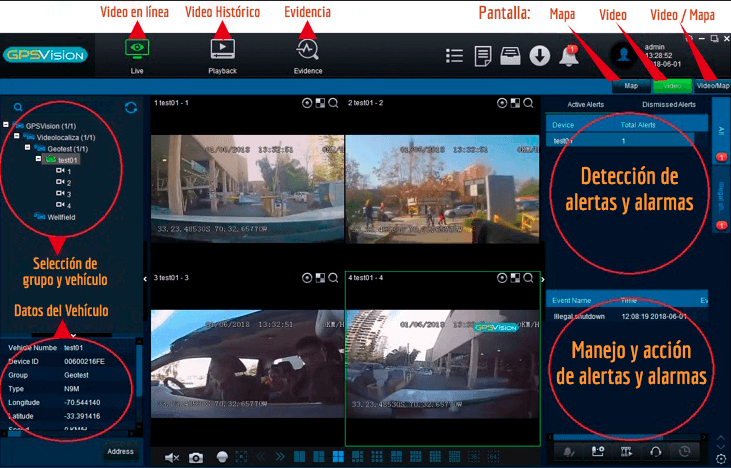The width and height of the screenshot is (731, 468).
Task: Click layout icon on test01 - 3 panel
Action: click(x=320, y=278)
